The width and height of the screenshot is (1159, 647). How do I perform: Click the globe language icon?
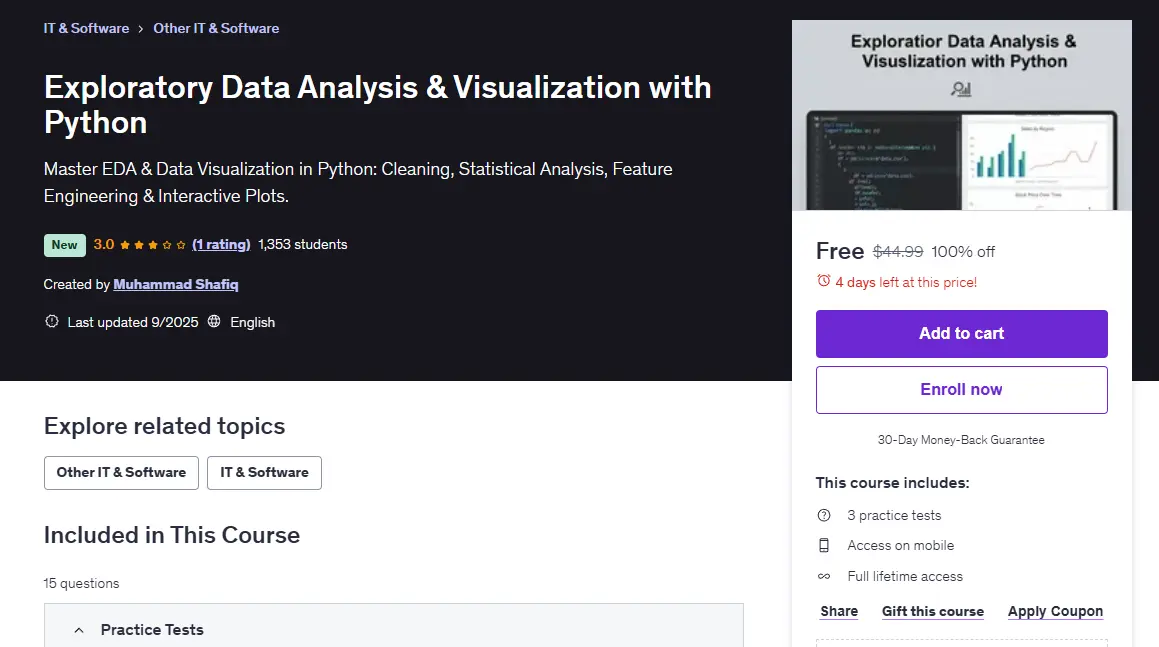[x=214, y=322]
